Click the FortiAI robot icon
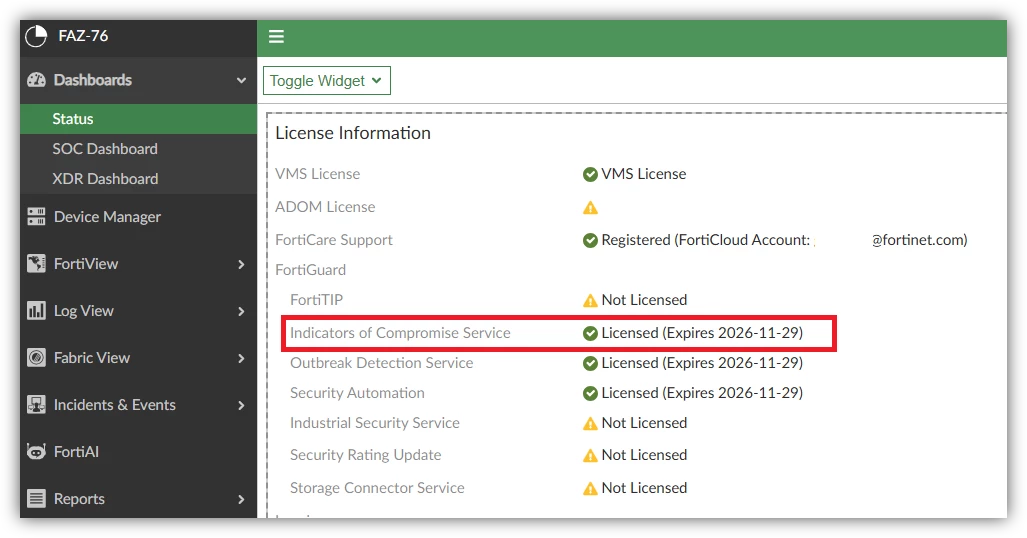Image resolution: width=1027 pixels, height=538 pixels. (36, 452)
